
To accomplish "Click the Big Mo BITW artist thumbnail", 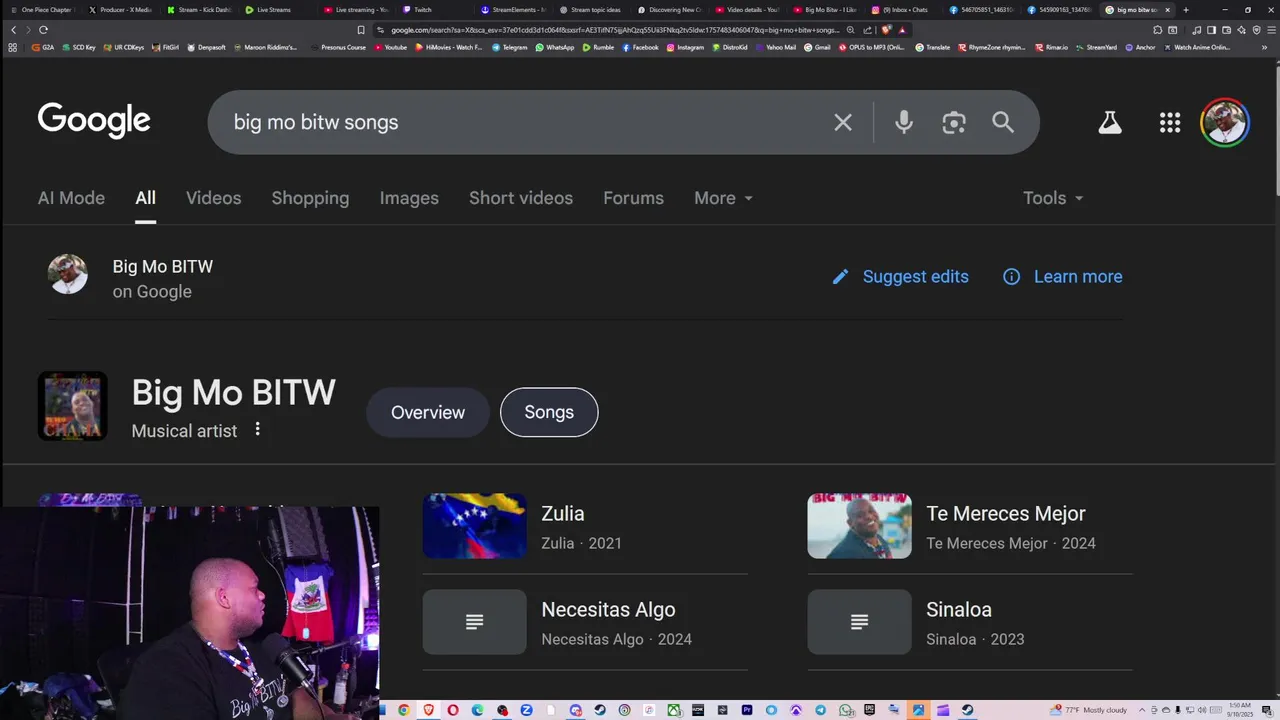I will click(x=72, y=406).
